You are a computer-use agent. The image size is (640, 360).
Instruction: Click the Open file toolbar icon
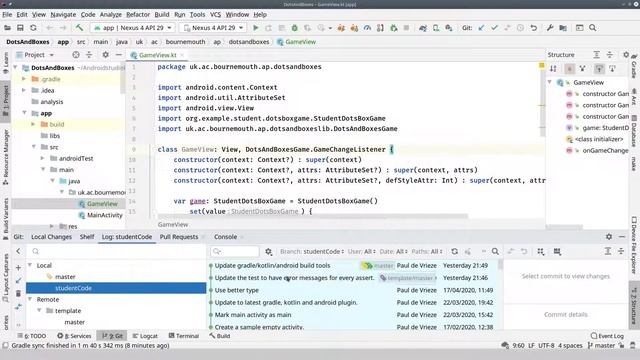pos(7,28)
